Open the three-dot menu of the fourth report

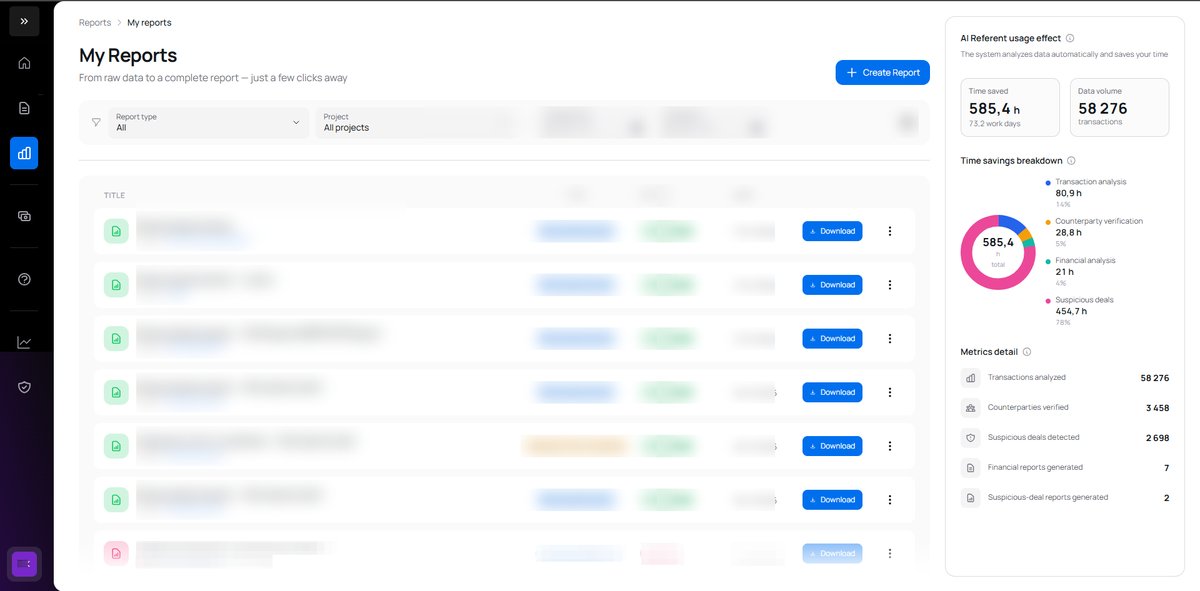(x=890, y=392)
